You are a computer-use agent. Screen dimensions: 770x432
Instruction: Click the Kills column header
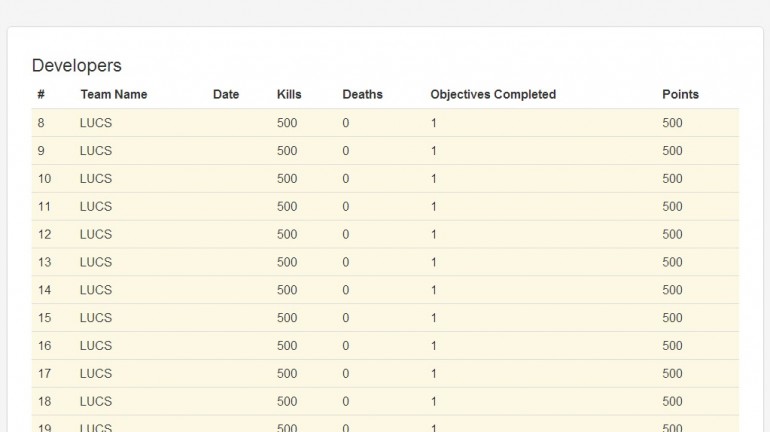click(289, 95)
